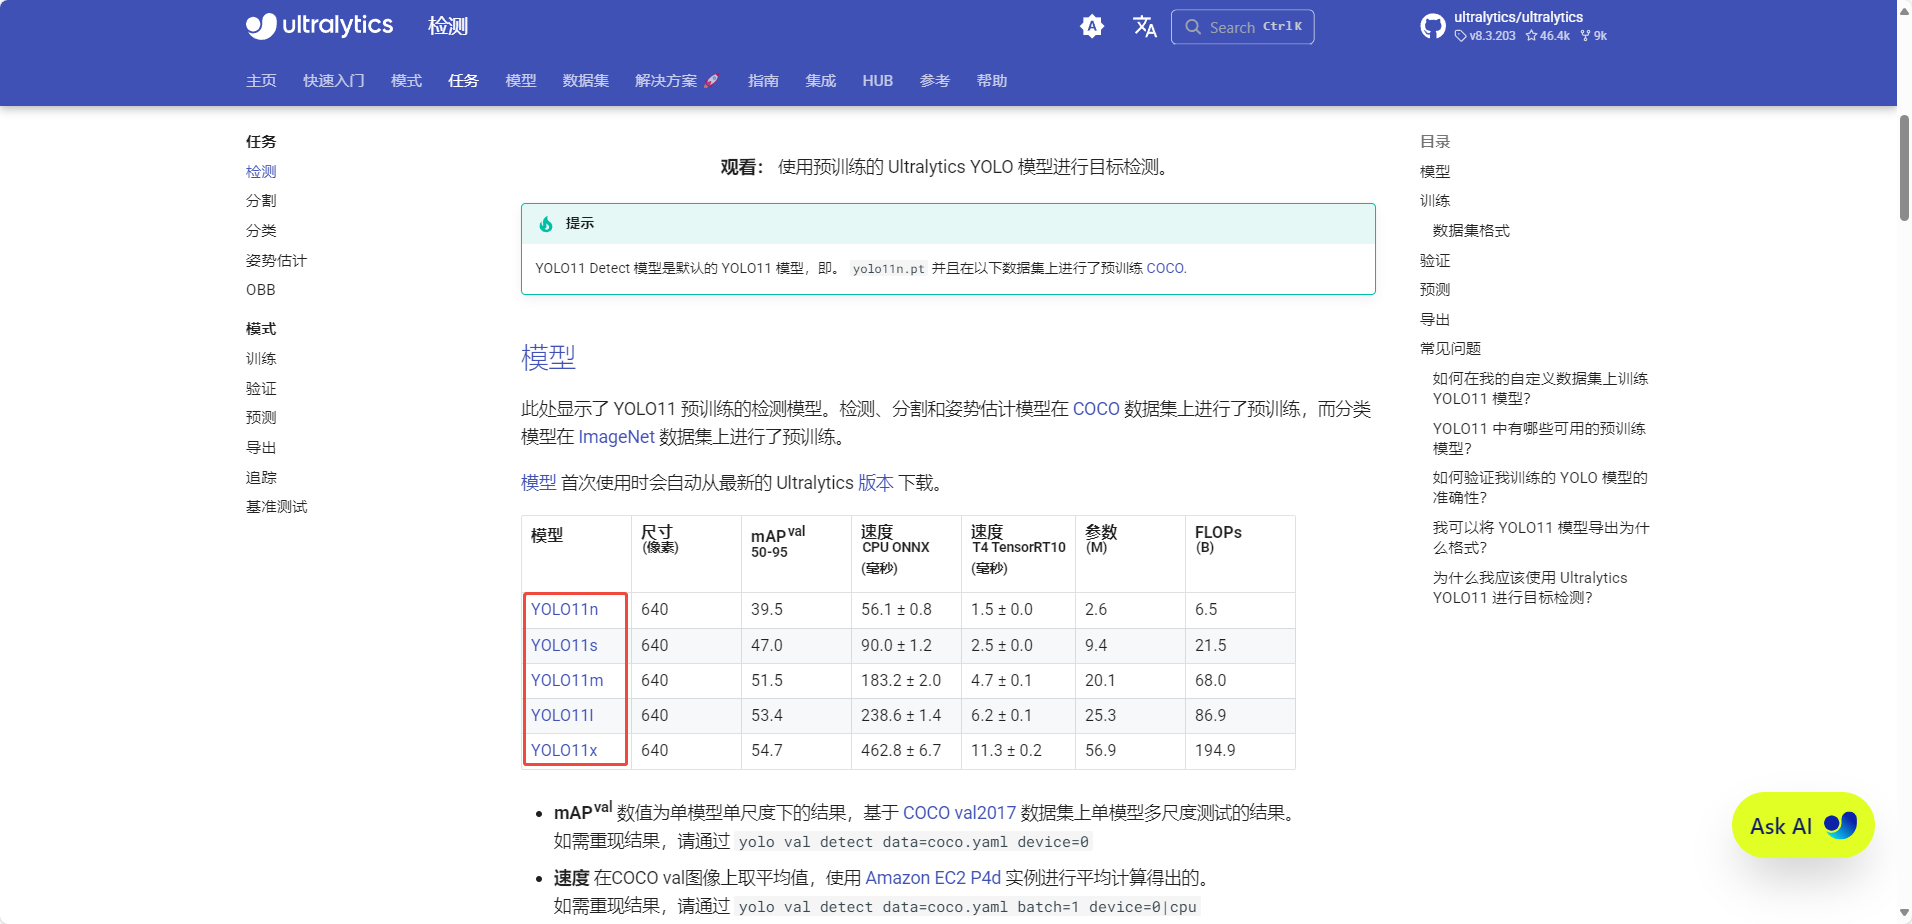Viewport: 1912px width, 924px height.
Task: Open the language selection icon
Action: coord(1144,27)
